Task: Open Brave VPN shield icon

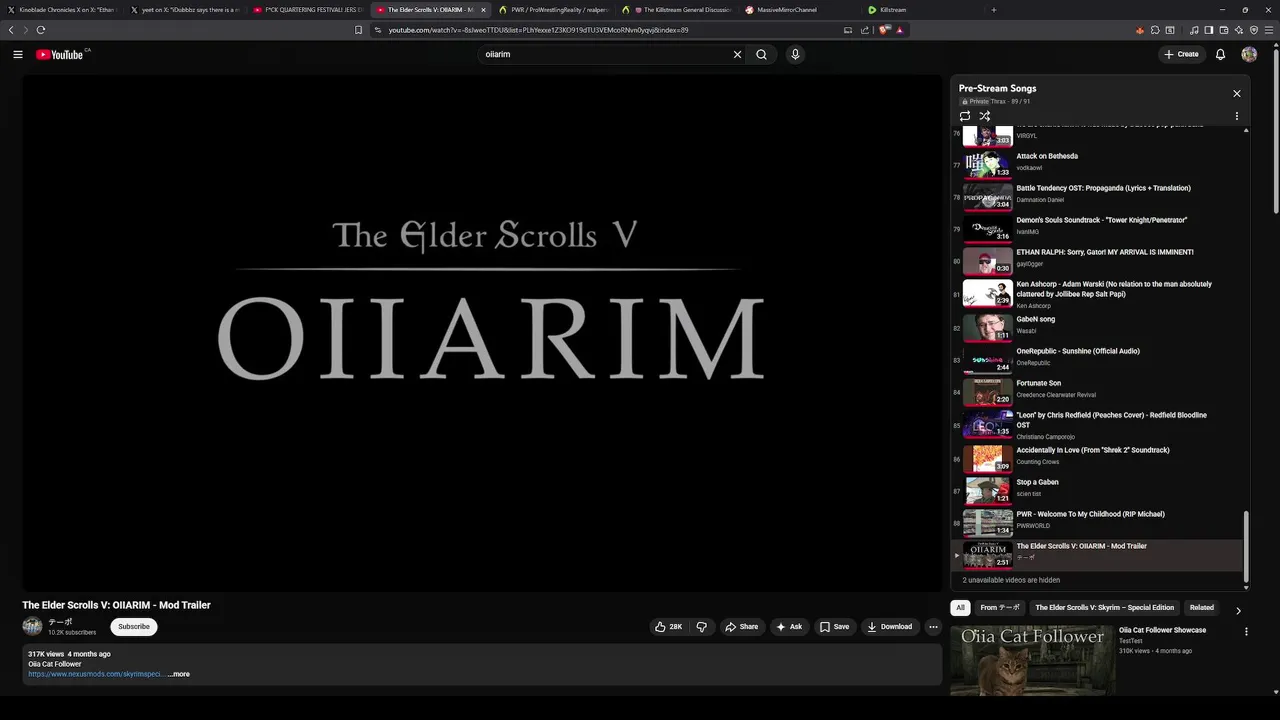Action: tap(1254, 30)
